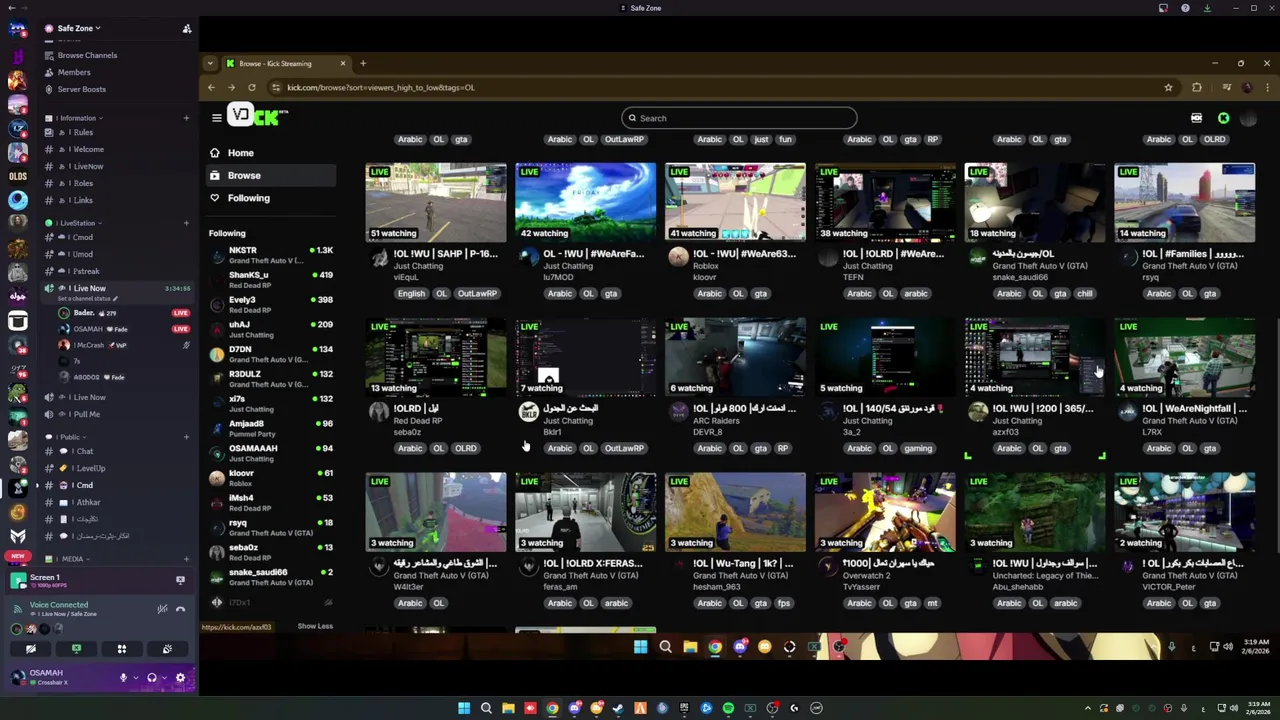Click the Kick search field
Screen dimensions: 1280x720
[739, 118]
